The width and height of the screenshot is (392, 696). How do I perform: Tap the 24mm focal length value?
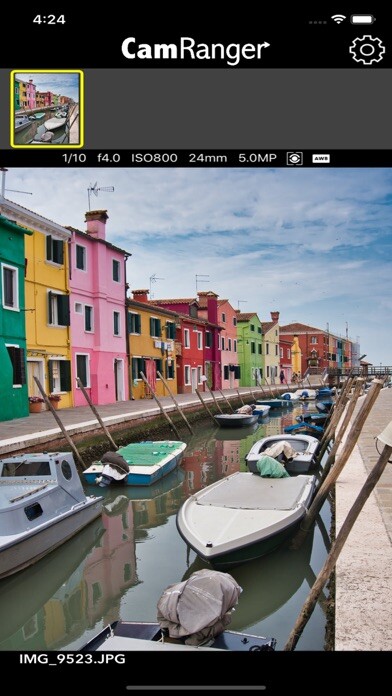click(x=208, y=158)
